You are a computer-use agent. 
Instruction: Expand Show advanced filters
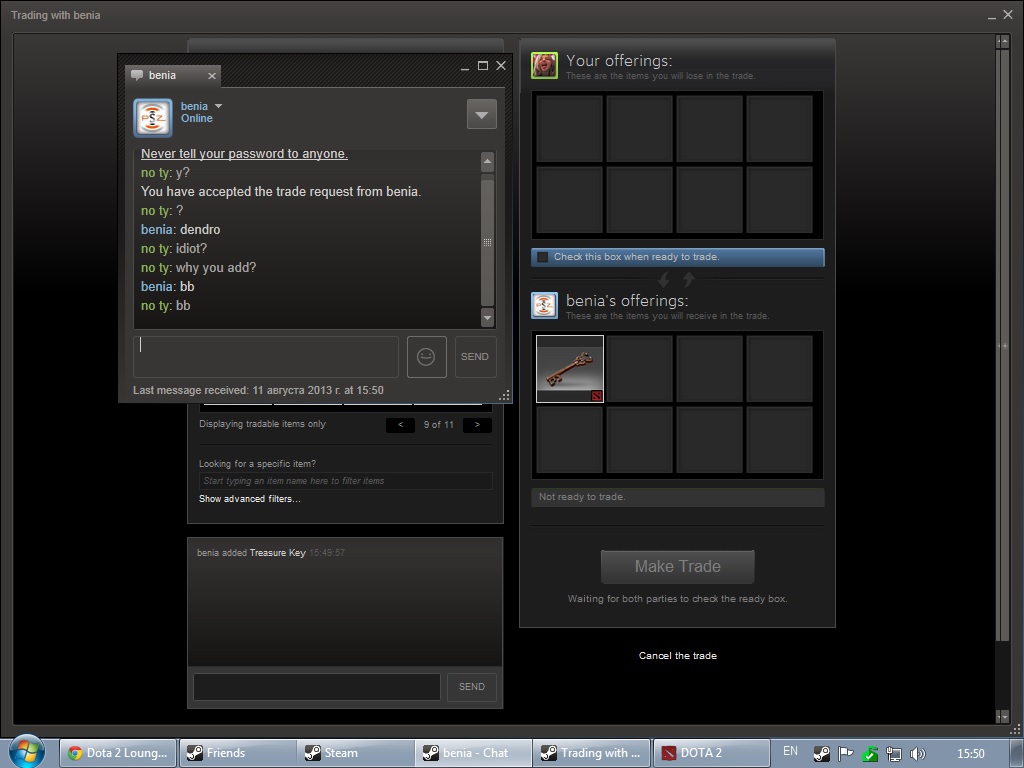pos(249,499)
